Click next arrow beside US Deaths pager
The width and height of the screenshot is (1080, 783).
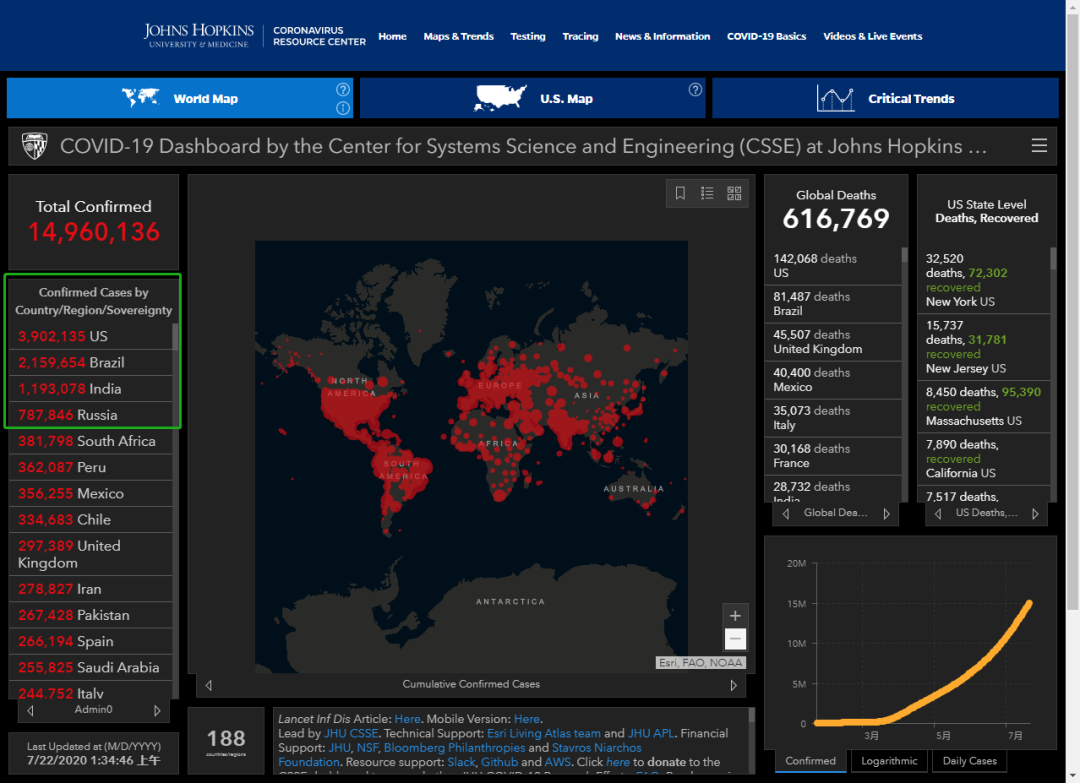(x=1035, y=514)
